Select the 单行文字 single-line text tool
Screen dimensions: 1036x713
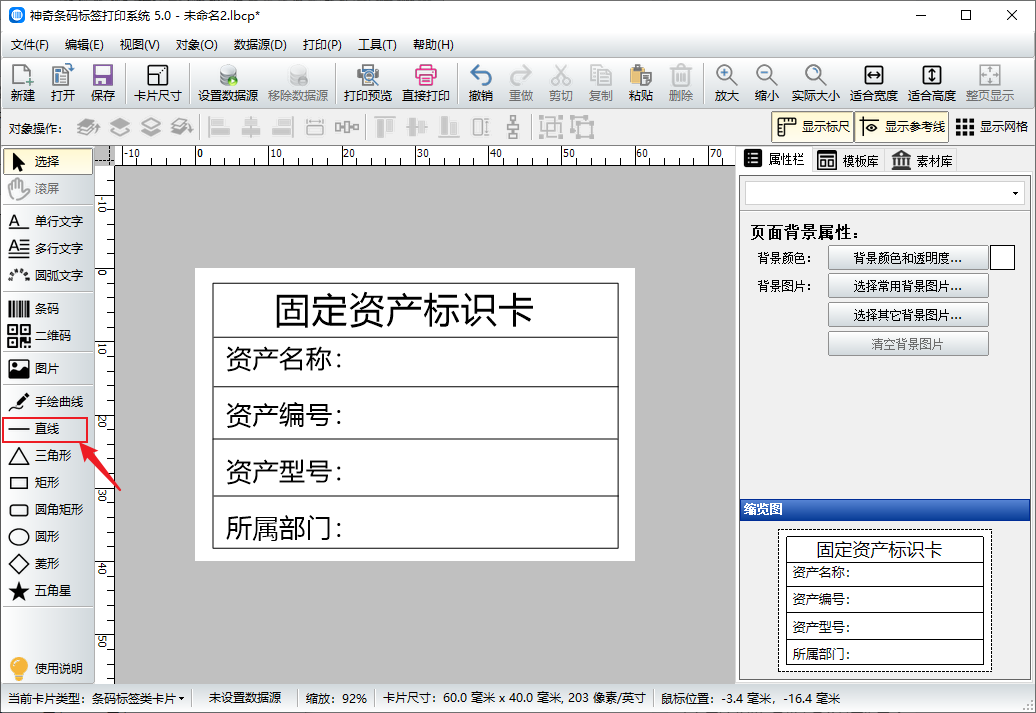click(47, 221)
